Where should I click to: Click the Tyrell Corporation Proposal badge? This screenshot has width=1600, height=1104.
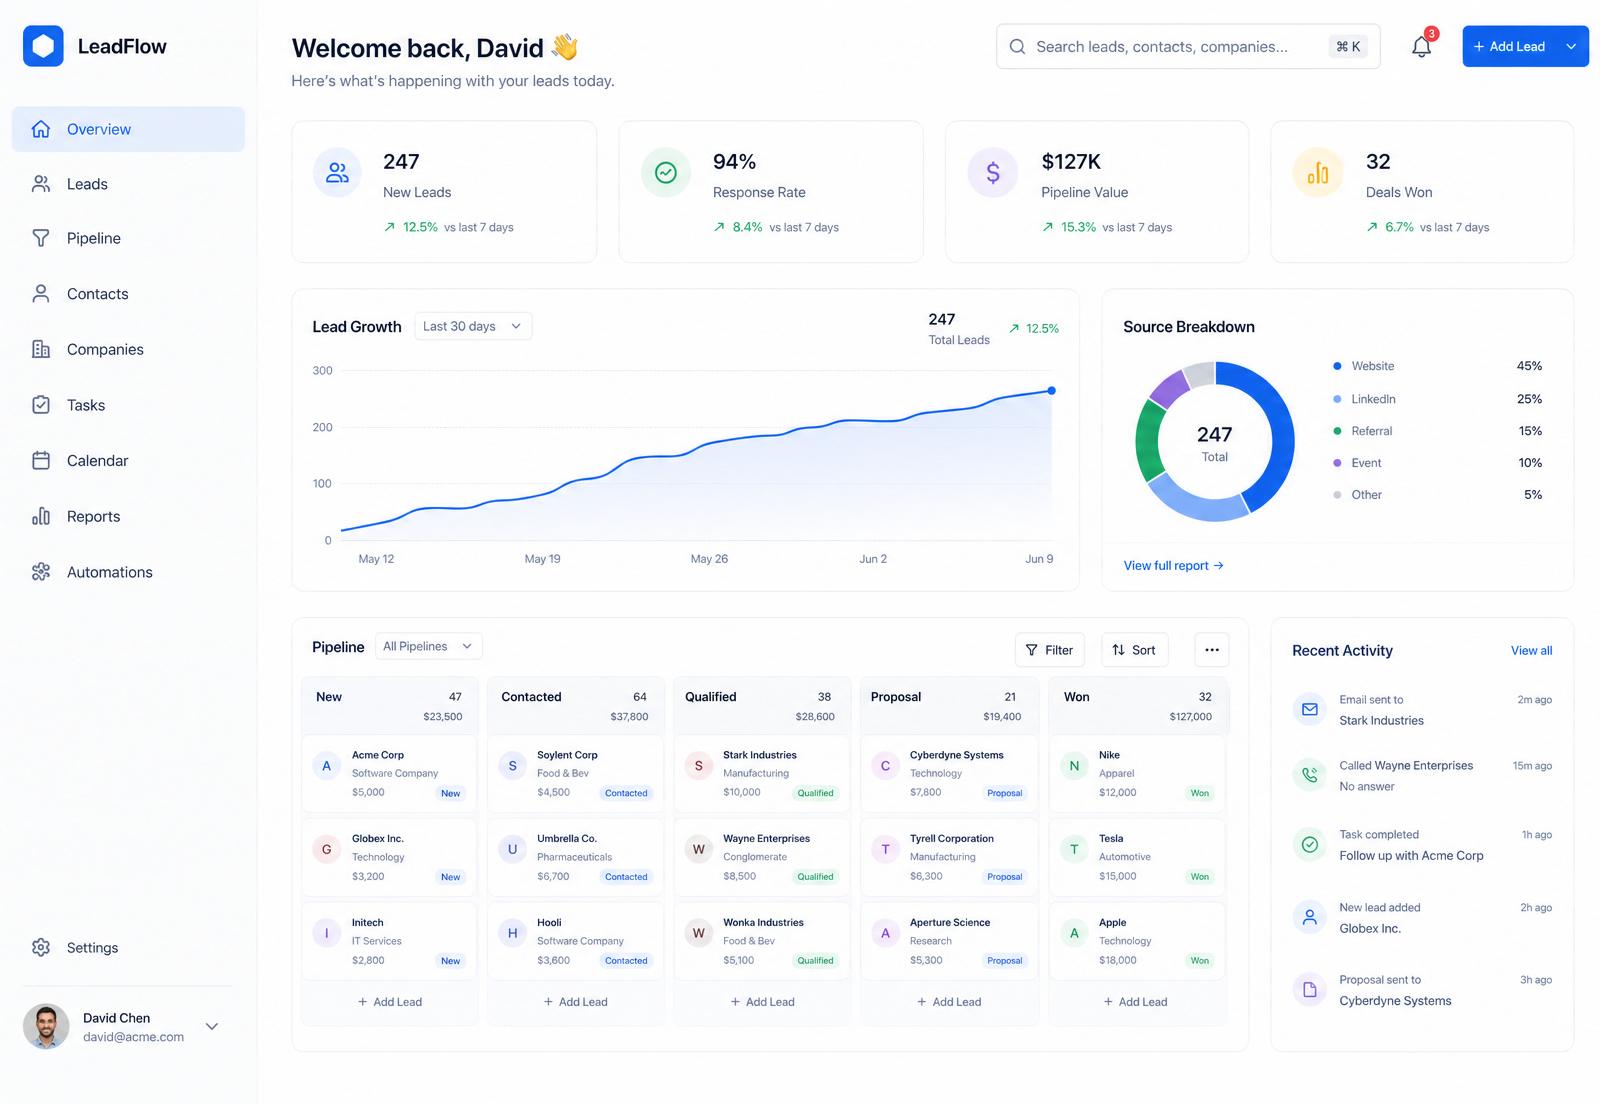click(1004, 877)
